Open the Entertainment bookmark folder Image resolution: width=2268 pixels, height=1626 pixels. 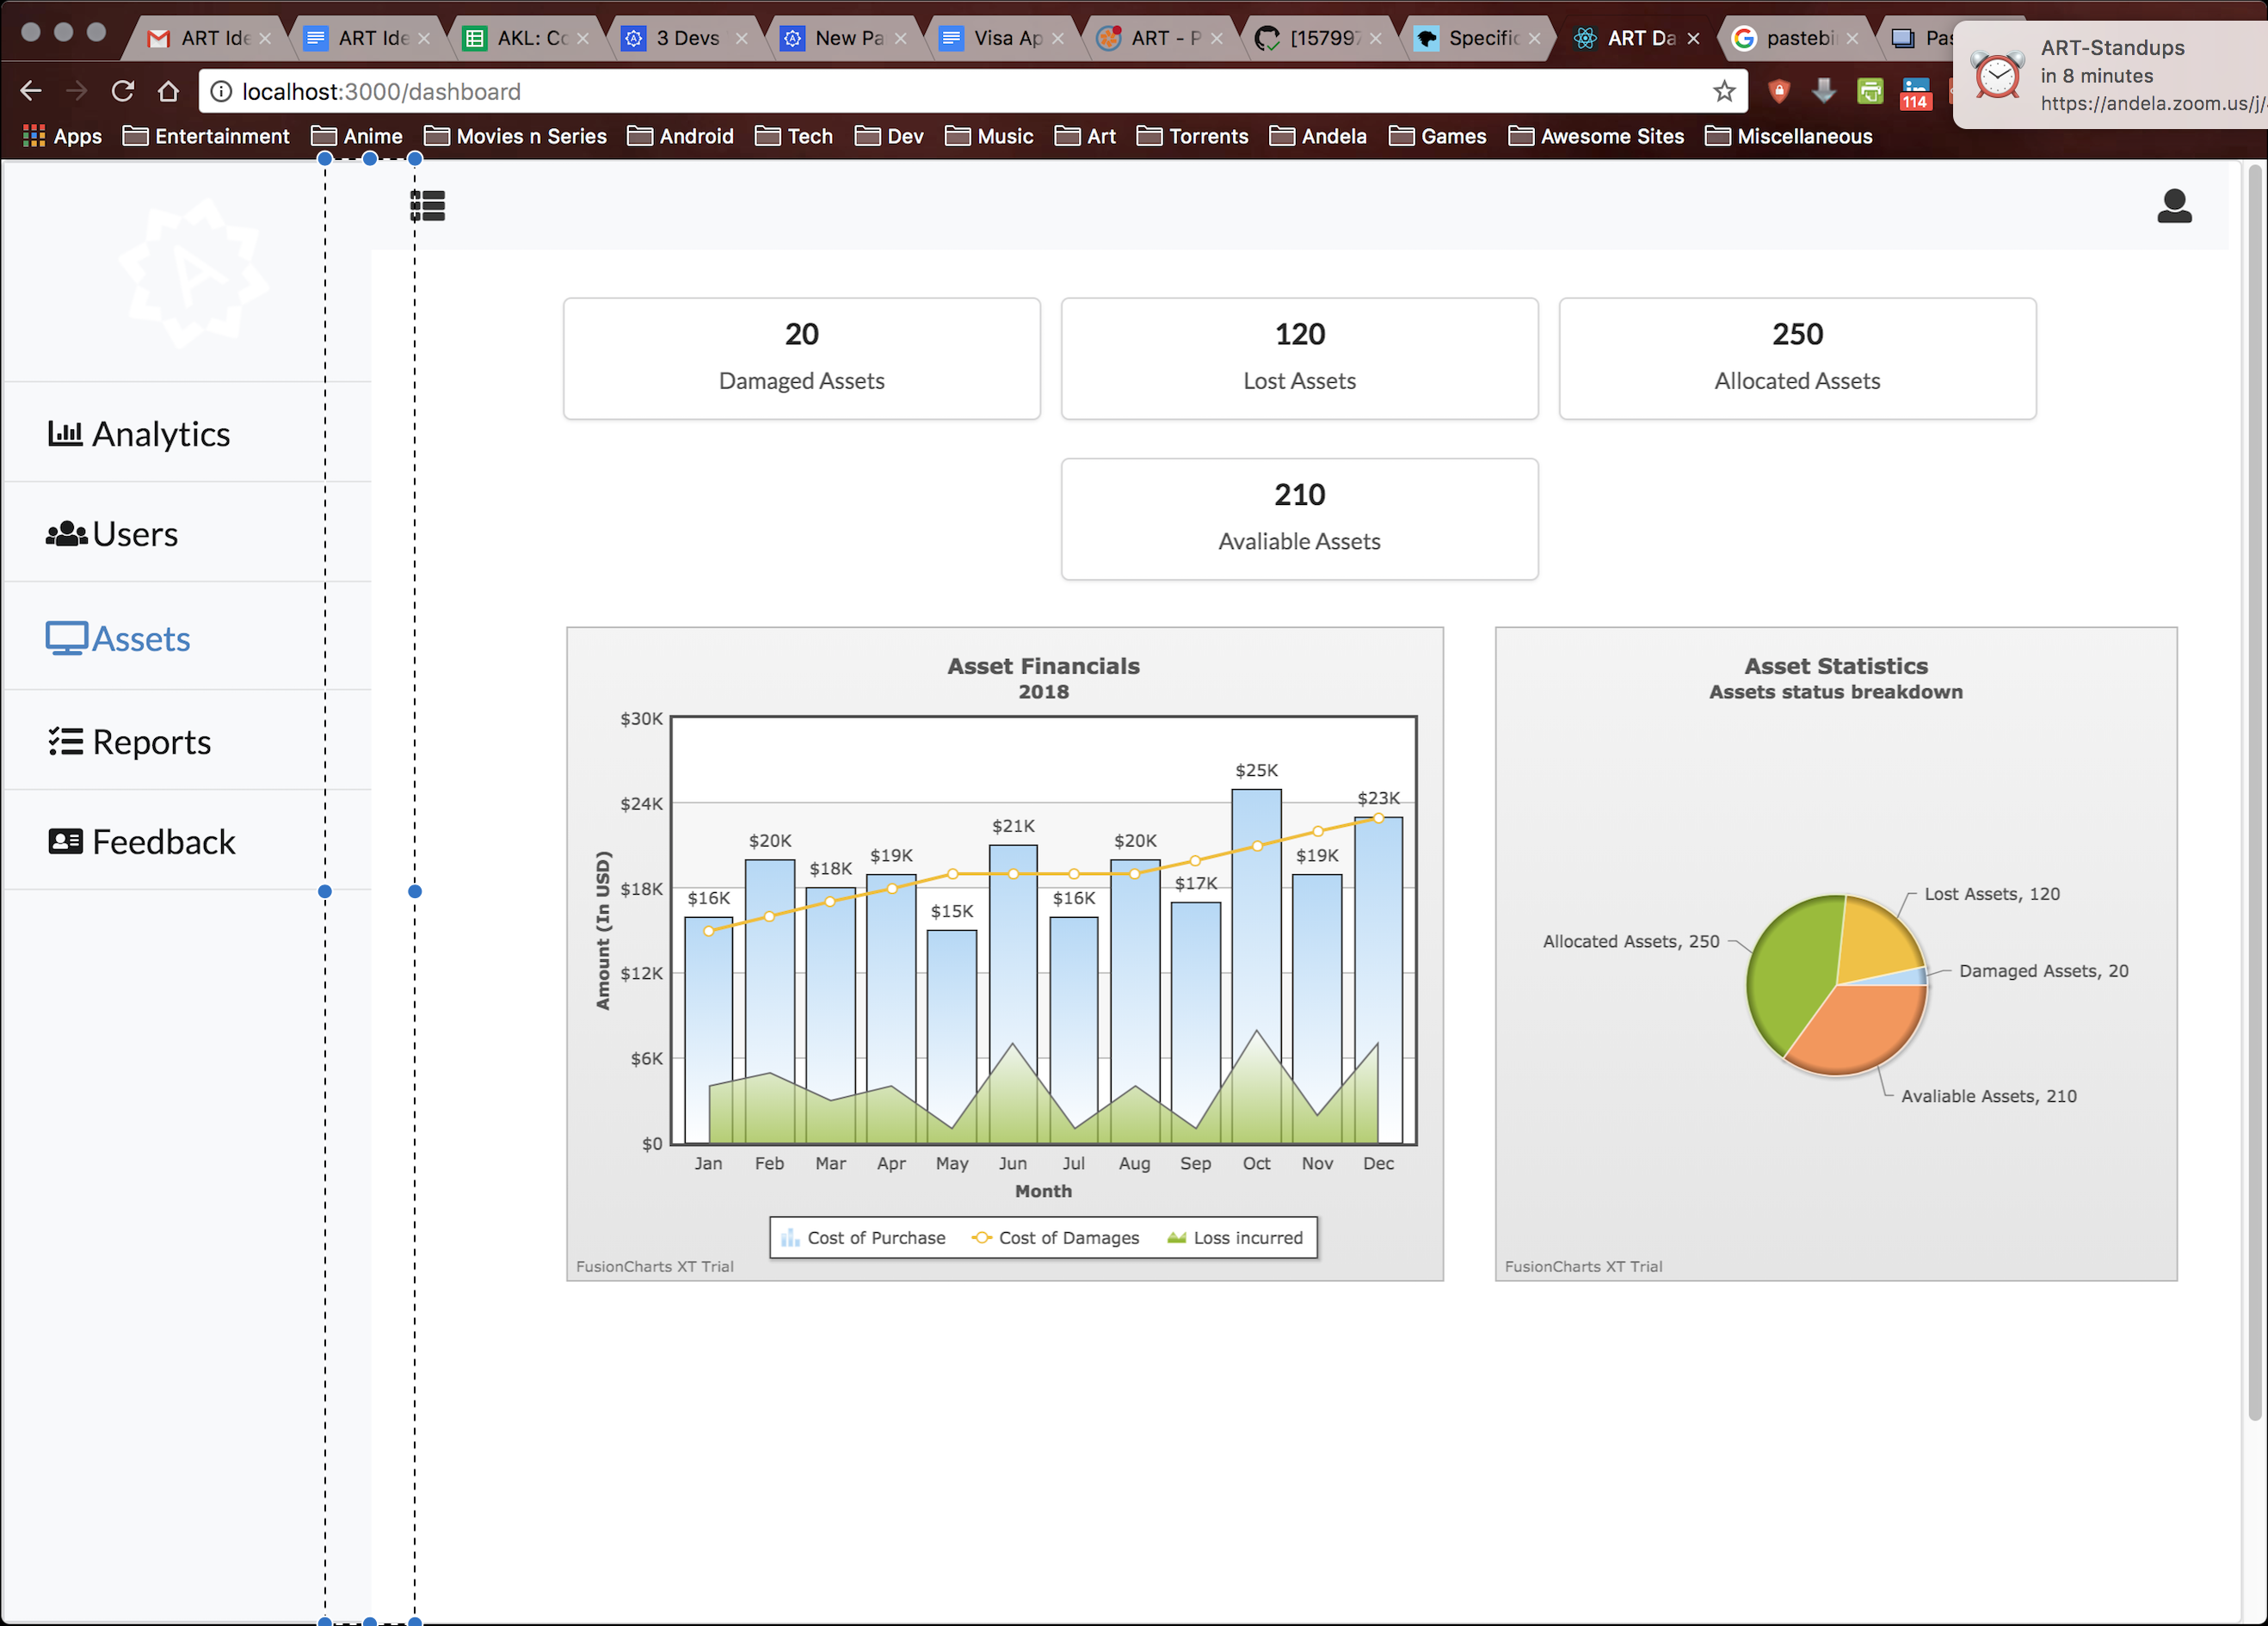pos(206,136)
